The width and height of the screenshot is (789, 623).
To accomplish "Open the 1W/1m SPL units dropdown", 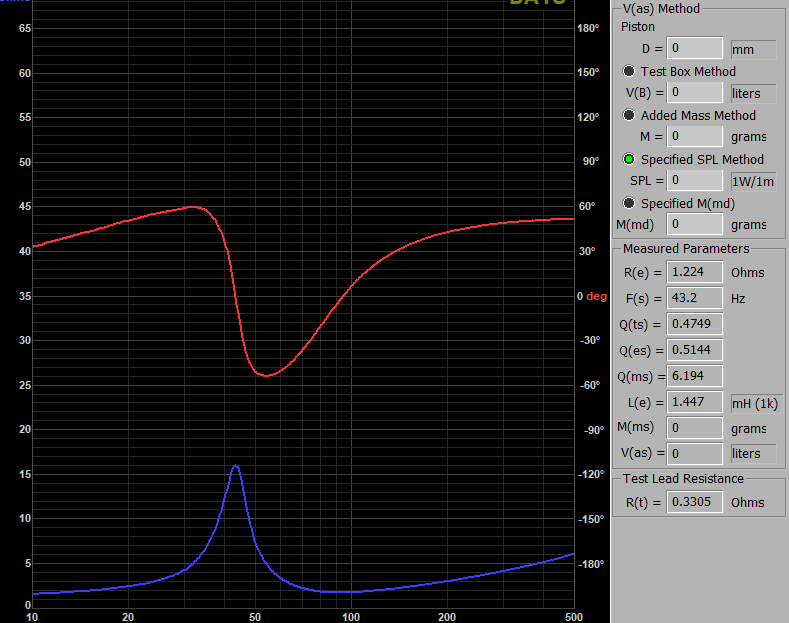I will coord(753,181).
